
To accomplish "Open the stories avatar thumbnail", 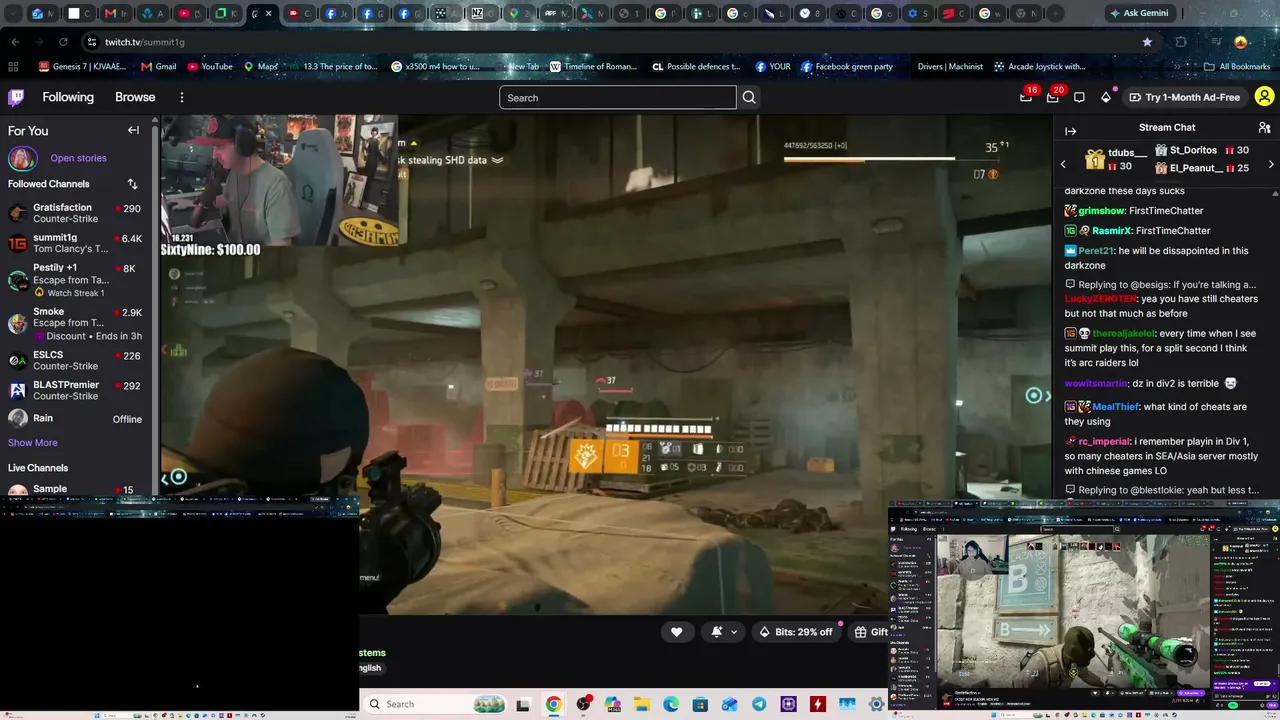I will pyautogui.click(x=22, y=158).
